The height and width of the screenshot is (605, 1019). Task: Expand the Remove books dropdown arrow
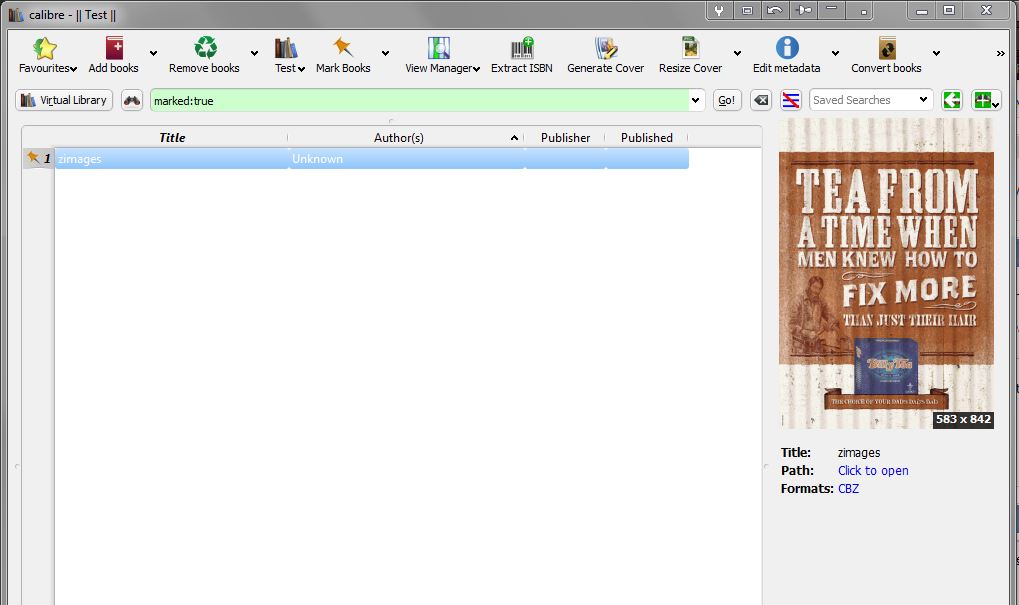pyautogui.click(x=254, y=53)
